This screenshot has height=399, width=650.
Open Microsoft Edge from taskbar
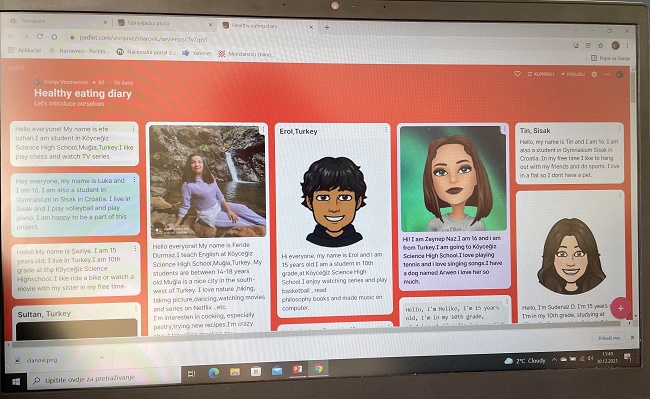pyautogui.click(x=214, y=372)
